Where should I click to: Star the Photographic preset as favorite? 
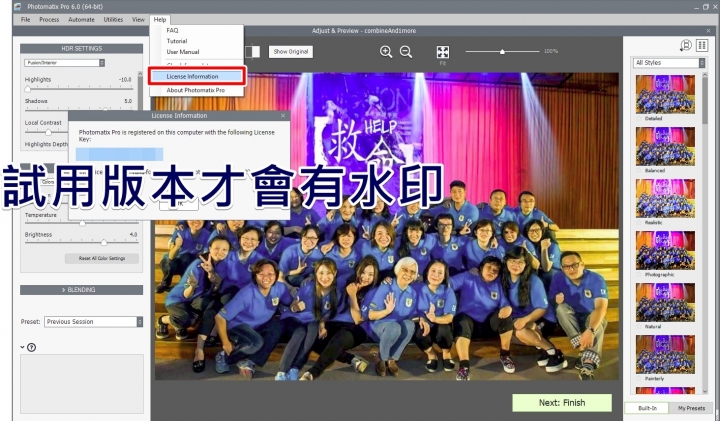click(x=639, y=275)
